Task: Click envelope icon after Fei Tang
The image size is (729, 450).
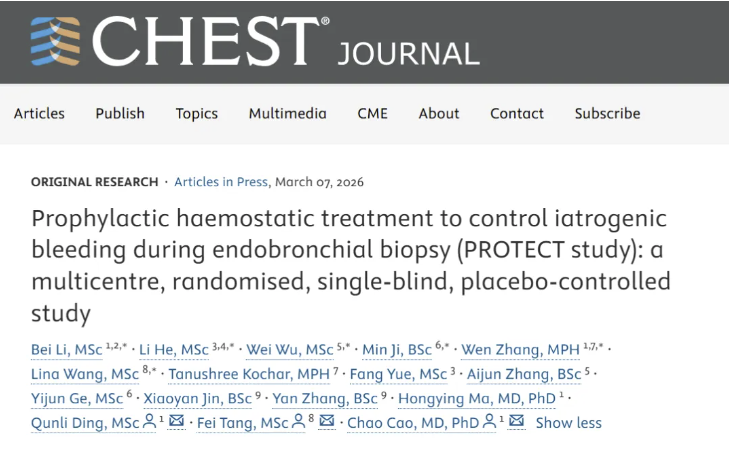Action: 326,422
